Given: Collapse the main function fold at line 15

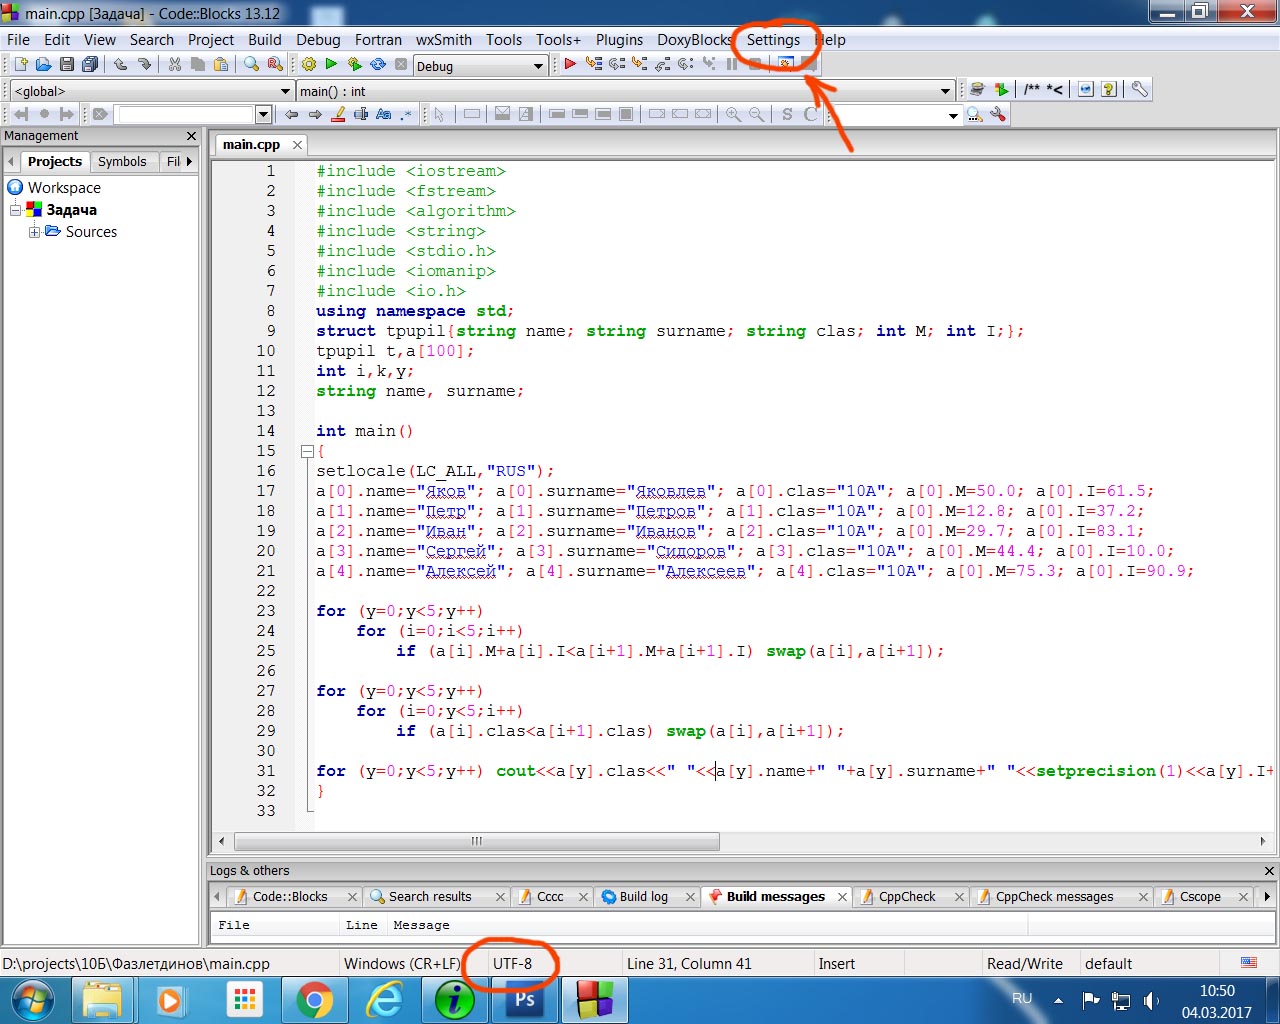Looking at the screenshot, I should [x=308, y=451].
